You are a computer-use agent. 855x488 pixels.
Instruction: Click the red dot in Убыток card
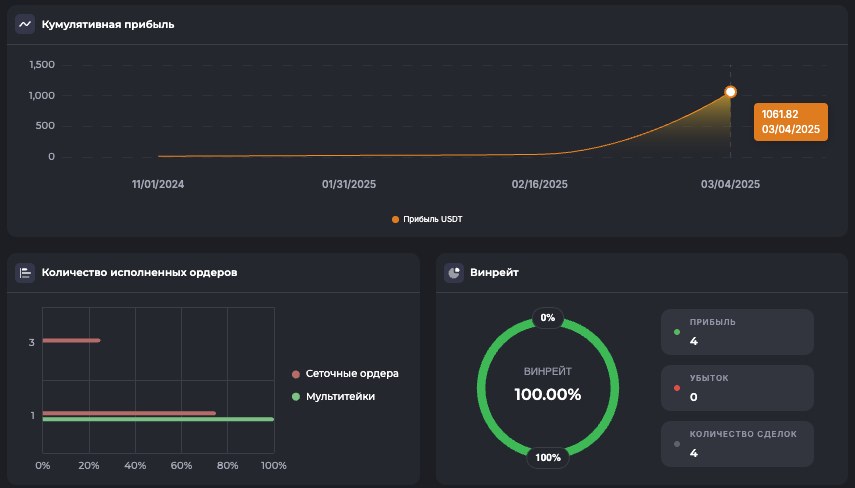coord(677,387)
